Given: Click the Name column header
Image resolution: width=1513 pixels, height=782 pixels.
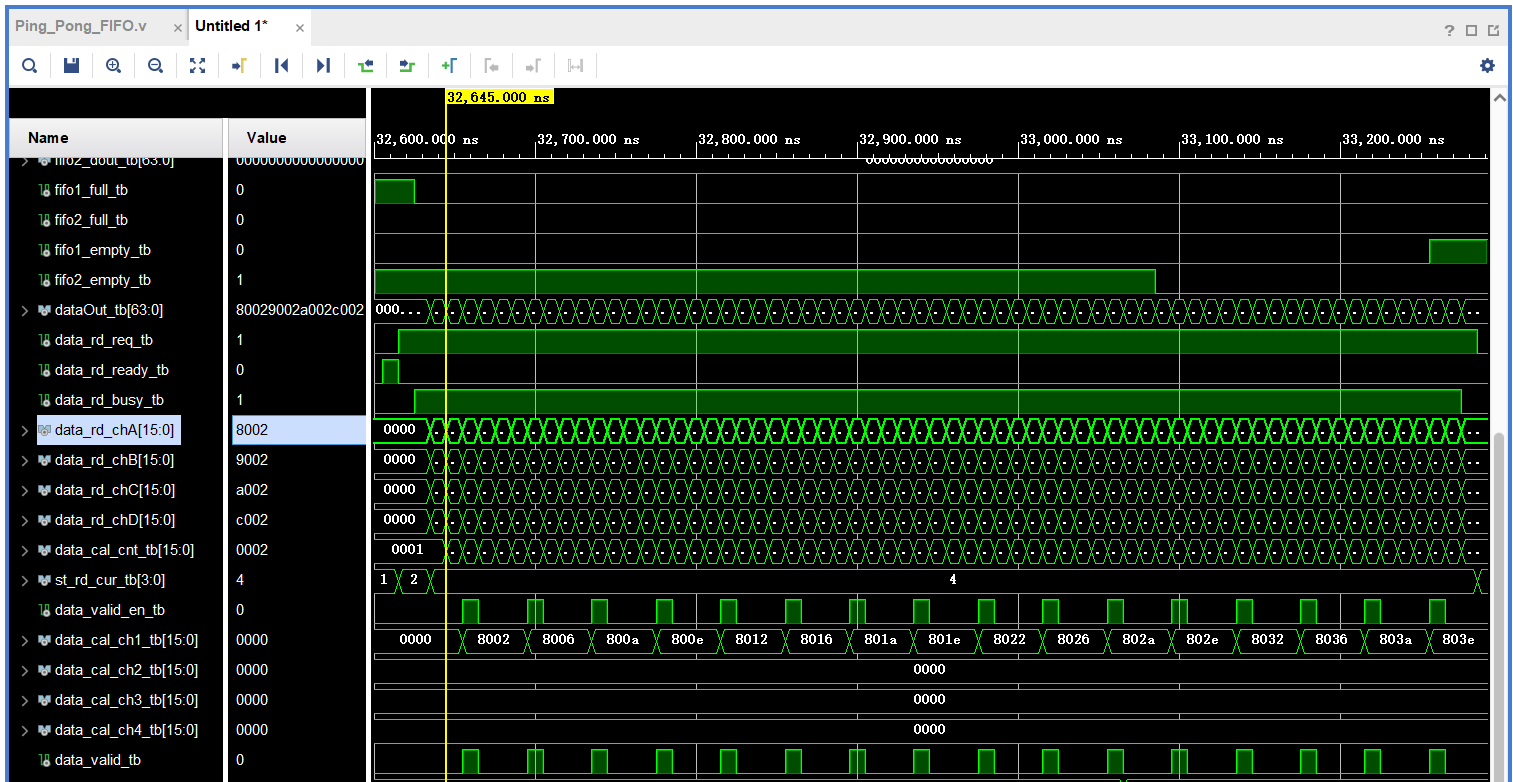Looking at the screenshot, I should coord(115,138).
